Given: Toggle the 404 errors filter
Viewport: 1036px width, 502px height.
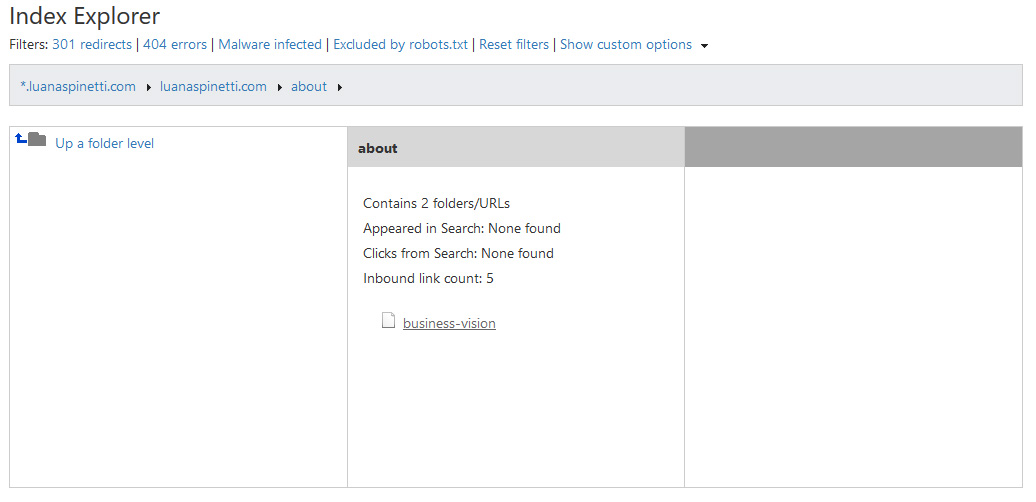Looking at the screenshot, I should (175, 44).
